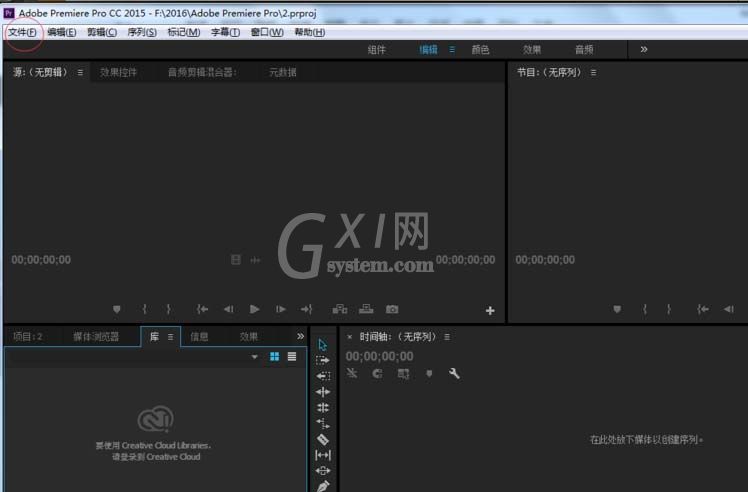The image size is (748, 492).
Task: Export frame with camera icon
Action: click(x=392, y=309)
